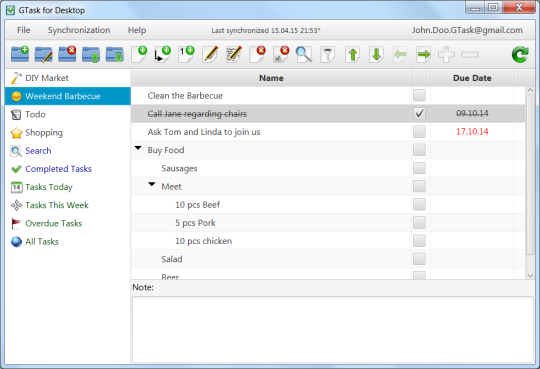Mark 10 pcs Beef as done

pos(419,204)
